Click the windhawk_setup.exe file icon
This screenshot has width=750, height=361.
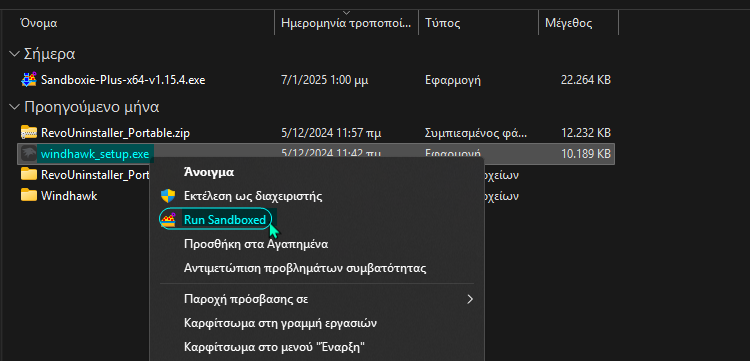coord(29,154)
